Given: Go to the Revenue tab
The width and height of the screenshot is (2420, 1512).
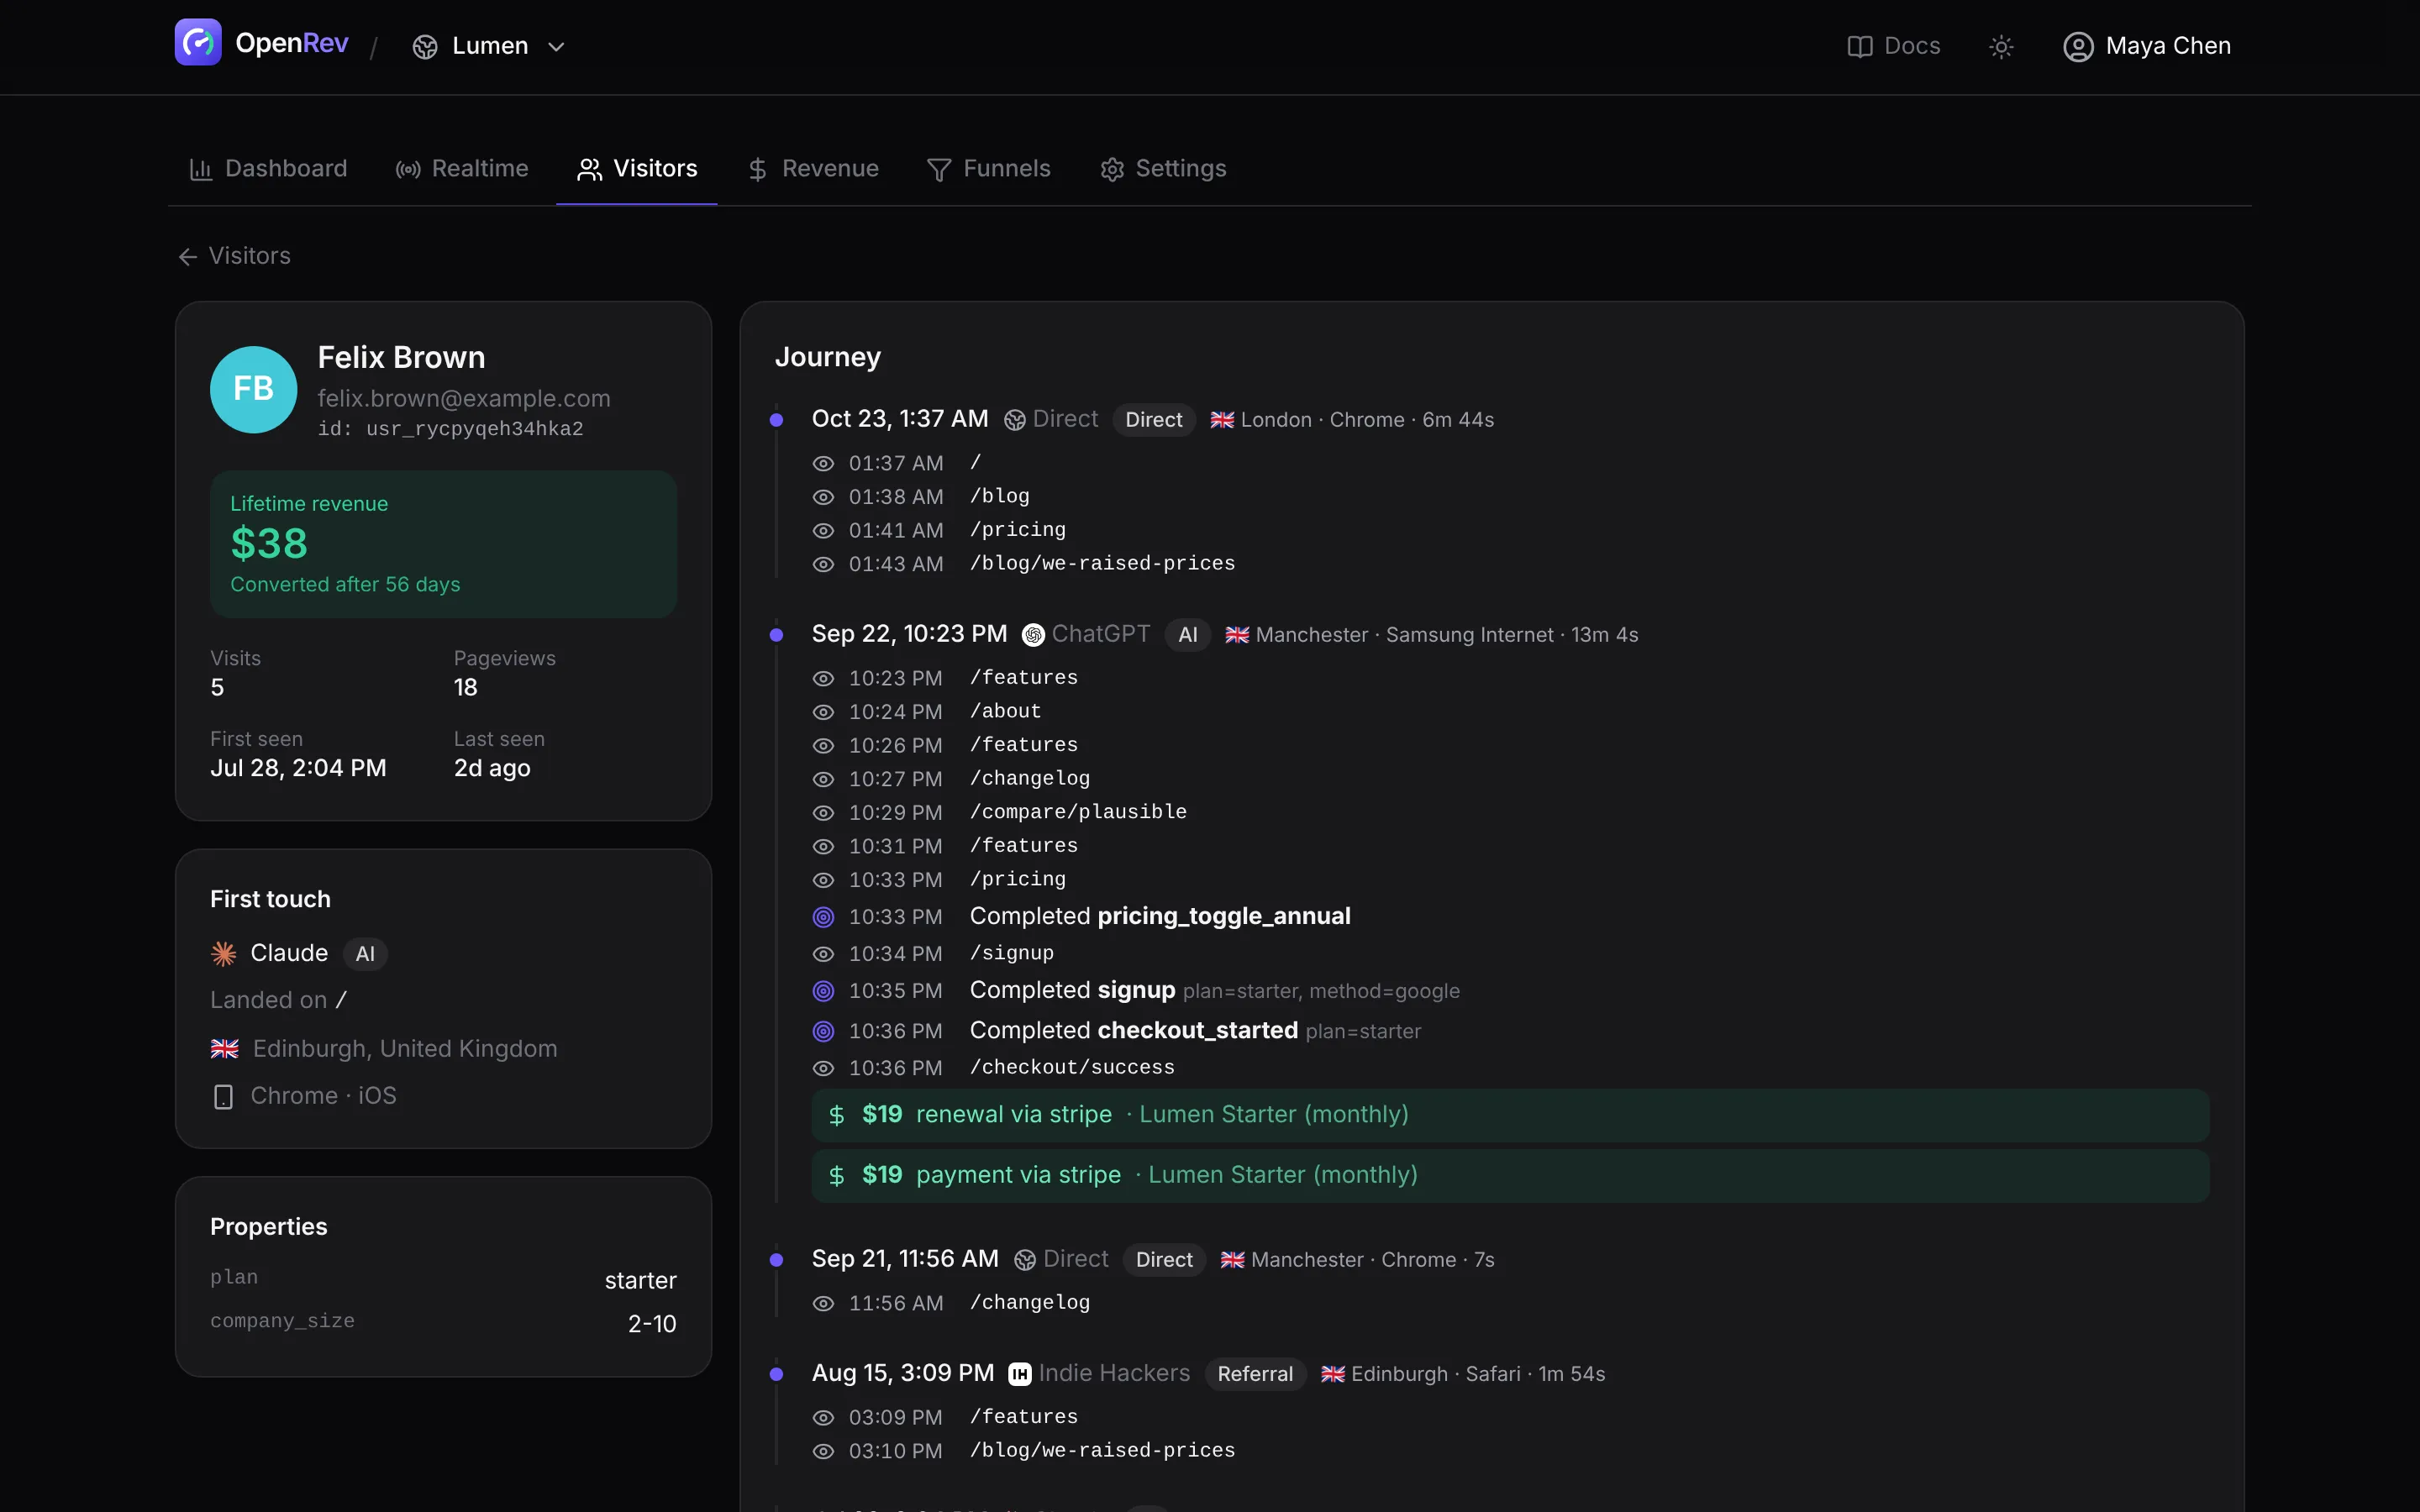Looking at the screenshot, I should (813, 169).
